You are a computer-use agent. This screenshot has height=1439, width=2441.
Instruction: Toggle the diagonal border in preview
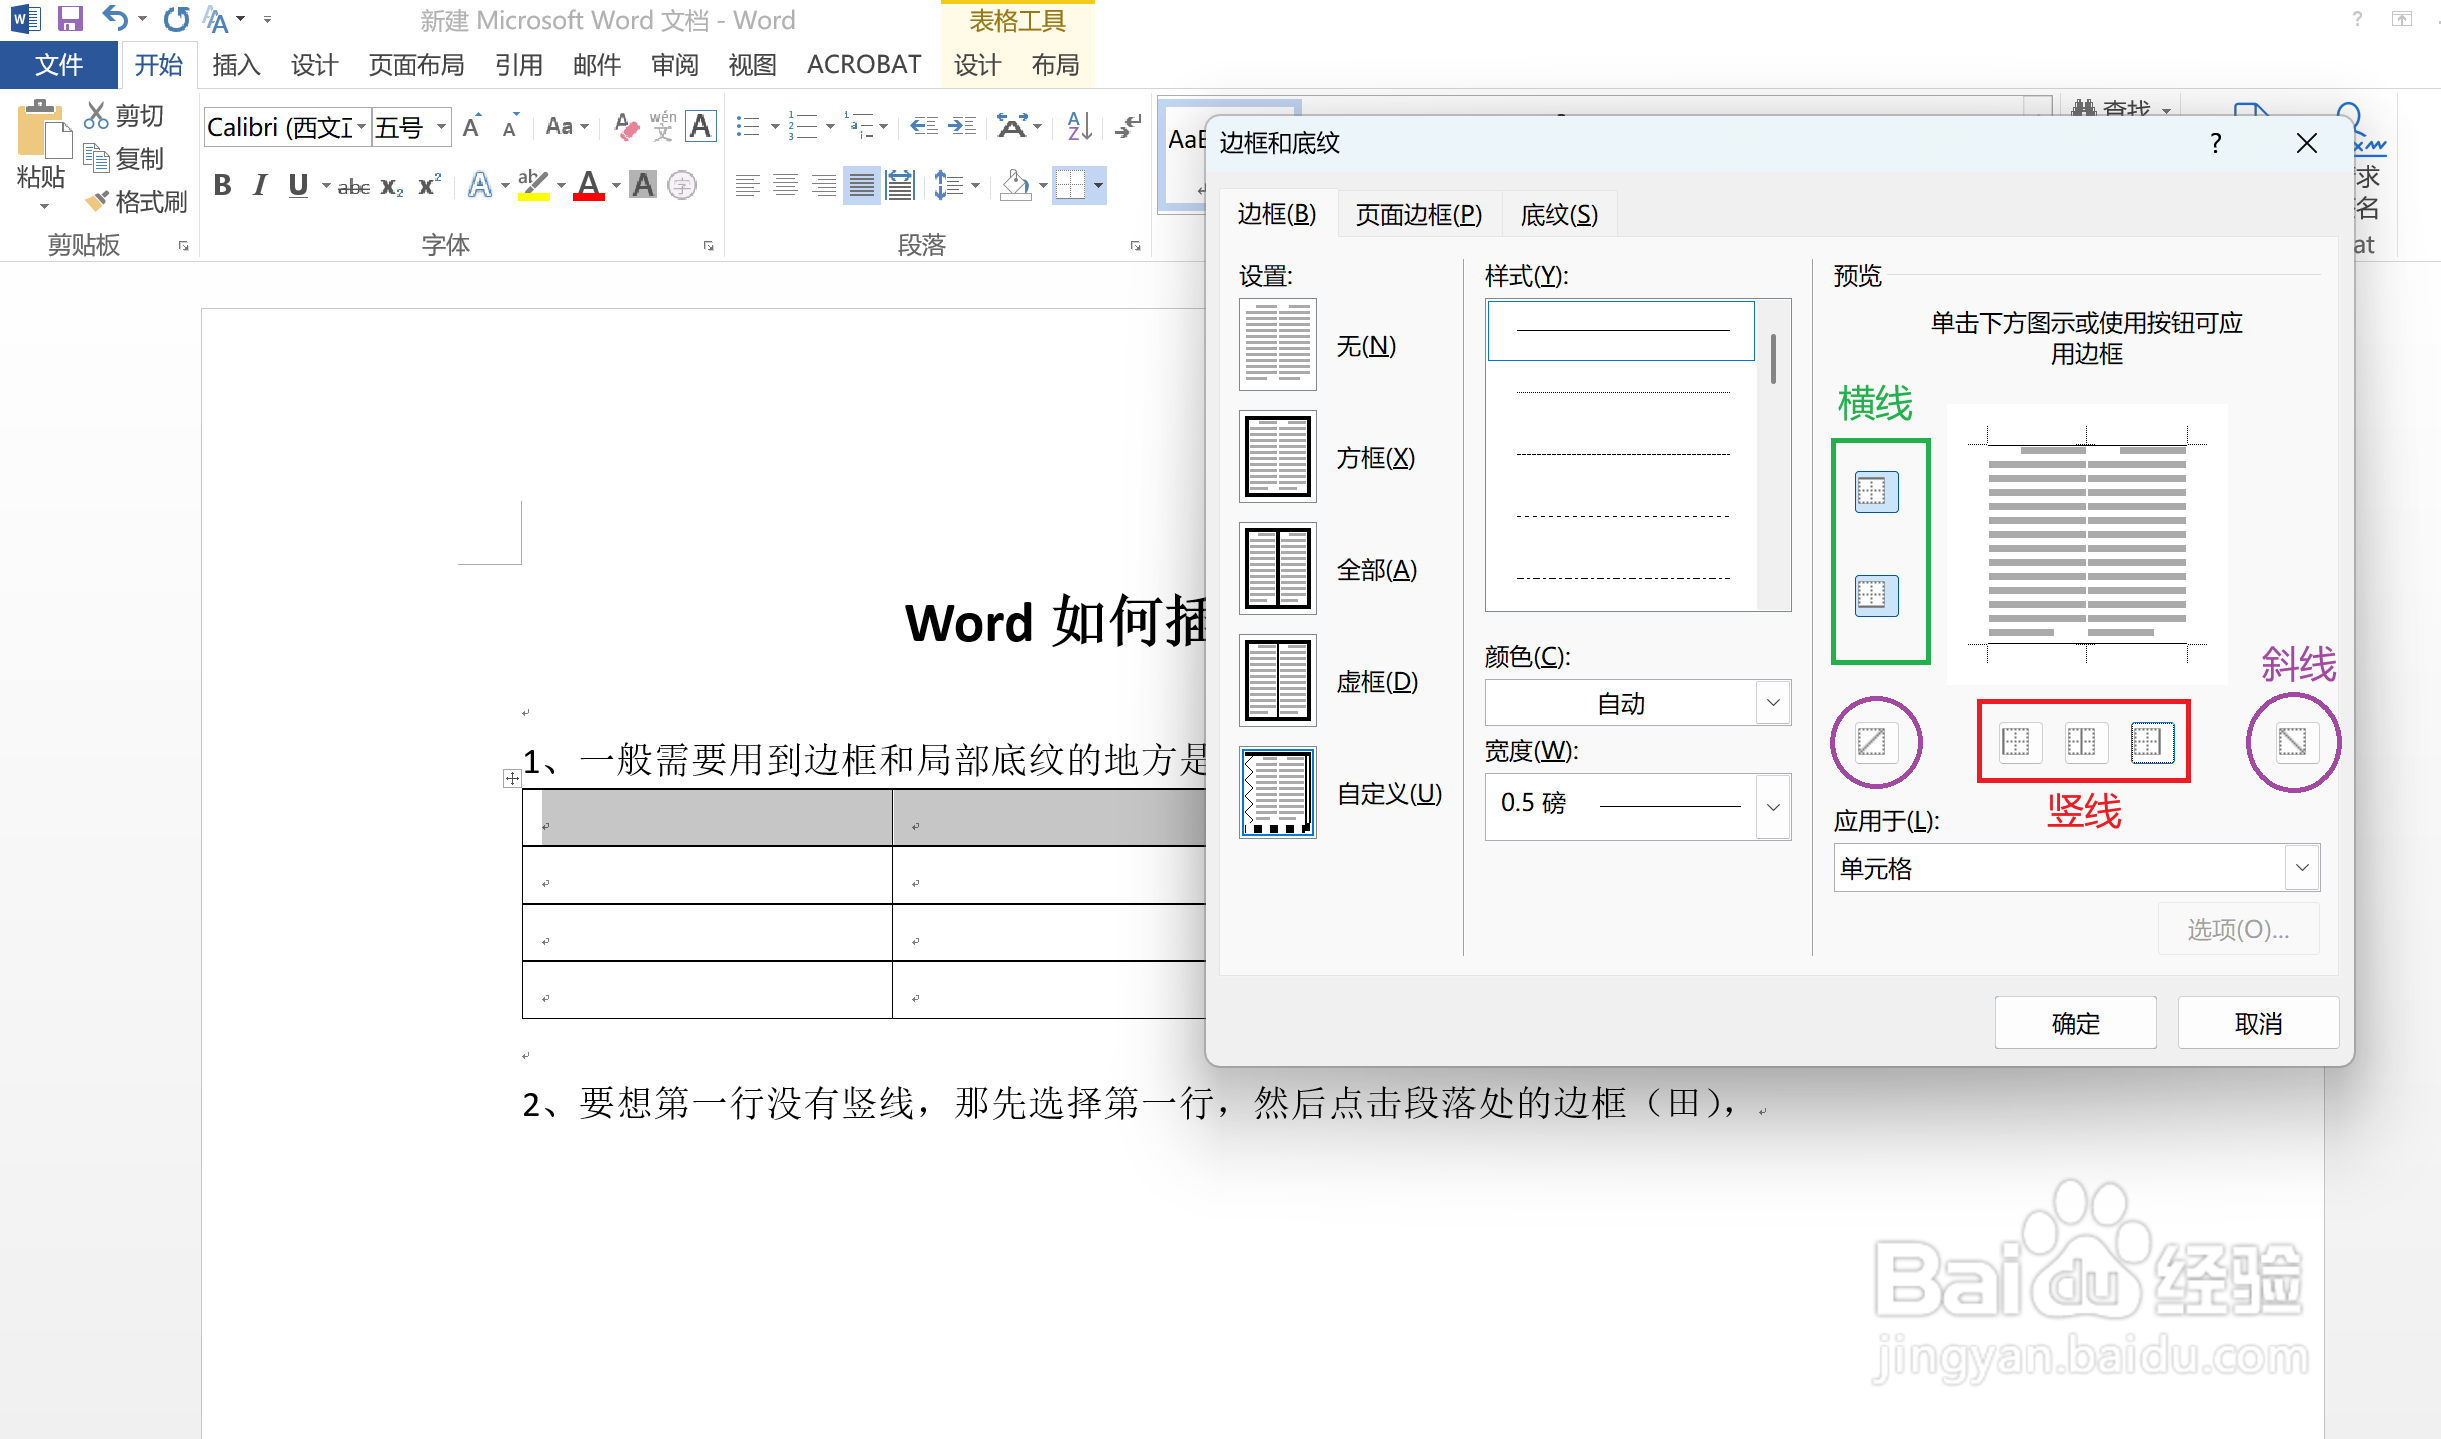point(1875,742)
